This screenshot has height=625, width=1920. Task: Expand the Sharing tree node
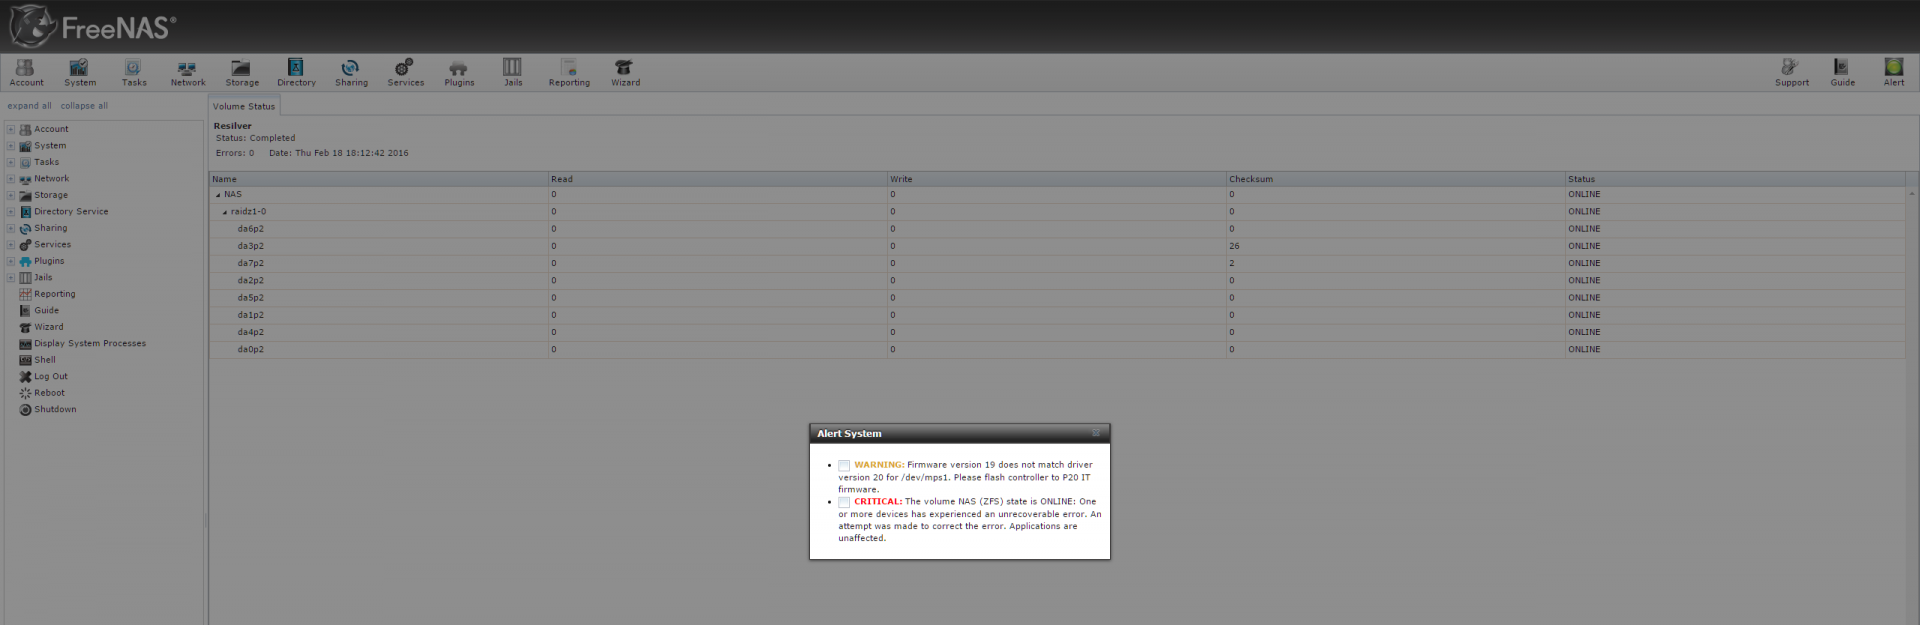pos(11,228)
